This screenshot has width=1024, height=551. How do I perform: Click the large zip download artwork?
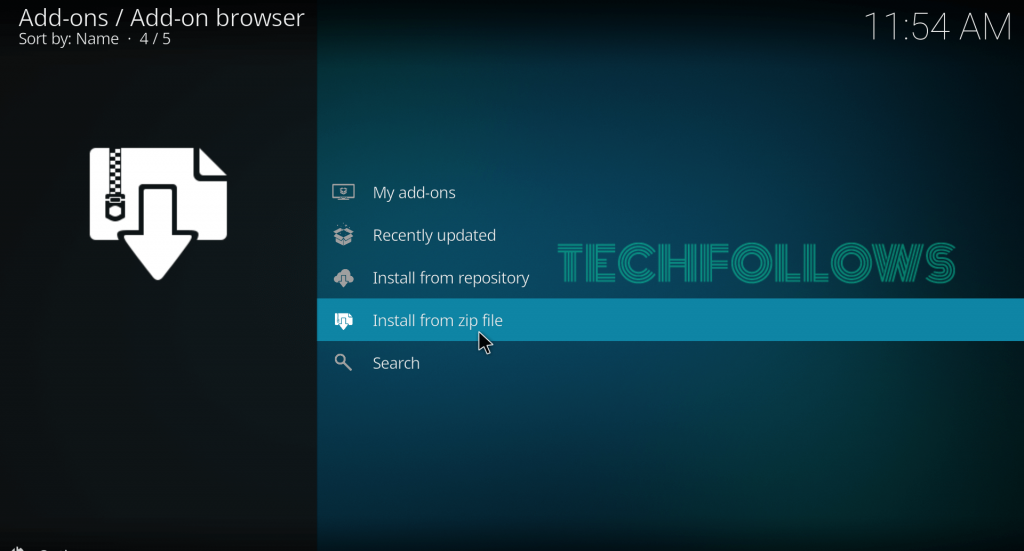tap(158, 213)
